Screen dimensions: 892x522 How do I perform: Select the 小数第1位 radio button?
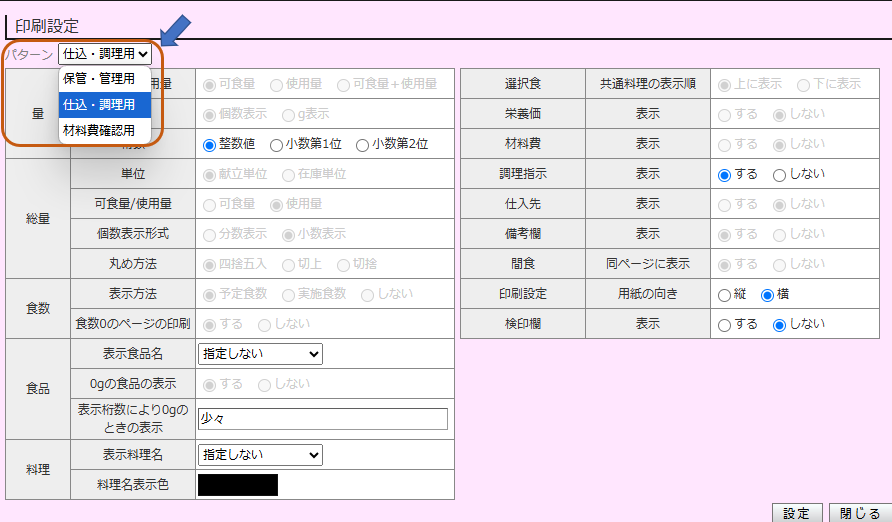pos(276,145)
